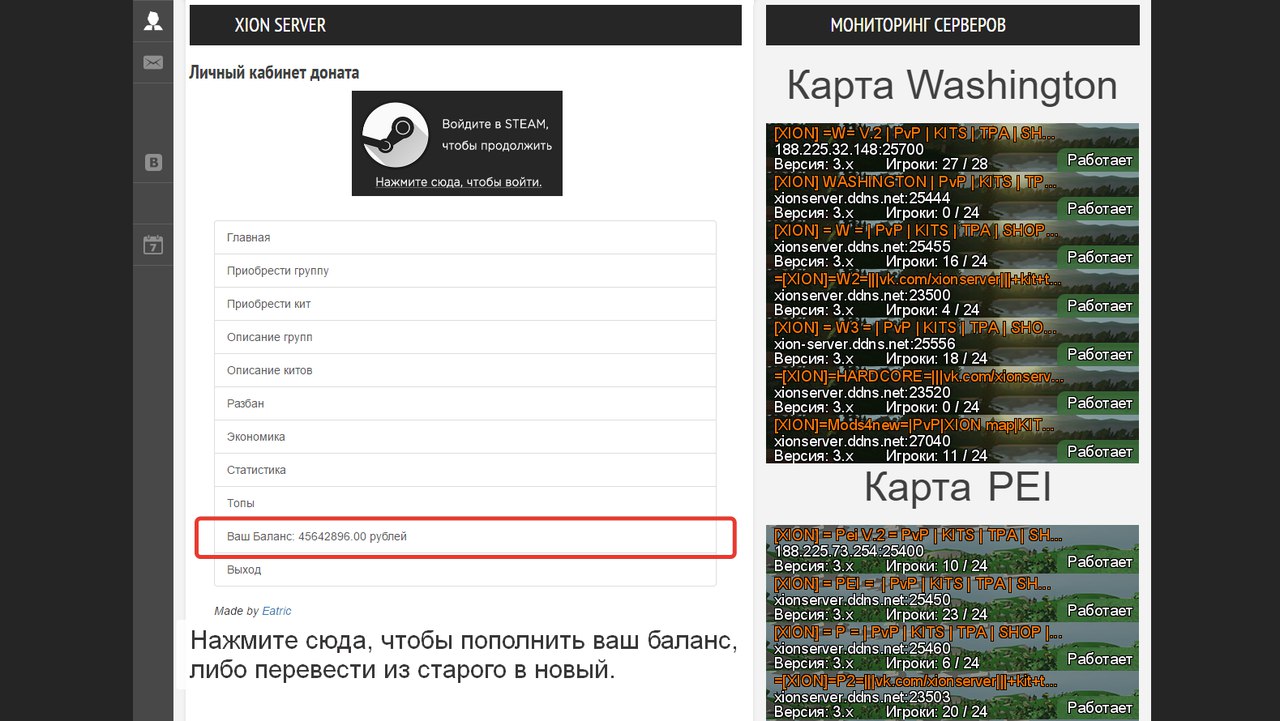Image resolution: width=1280 pixels, height=721 pixels.
Task: Click the 'Карта PEI' heading
Action: click(957, 487)
